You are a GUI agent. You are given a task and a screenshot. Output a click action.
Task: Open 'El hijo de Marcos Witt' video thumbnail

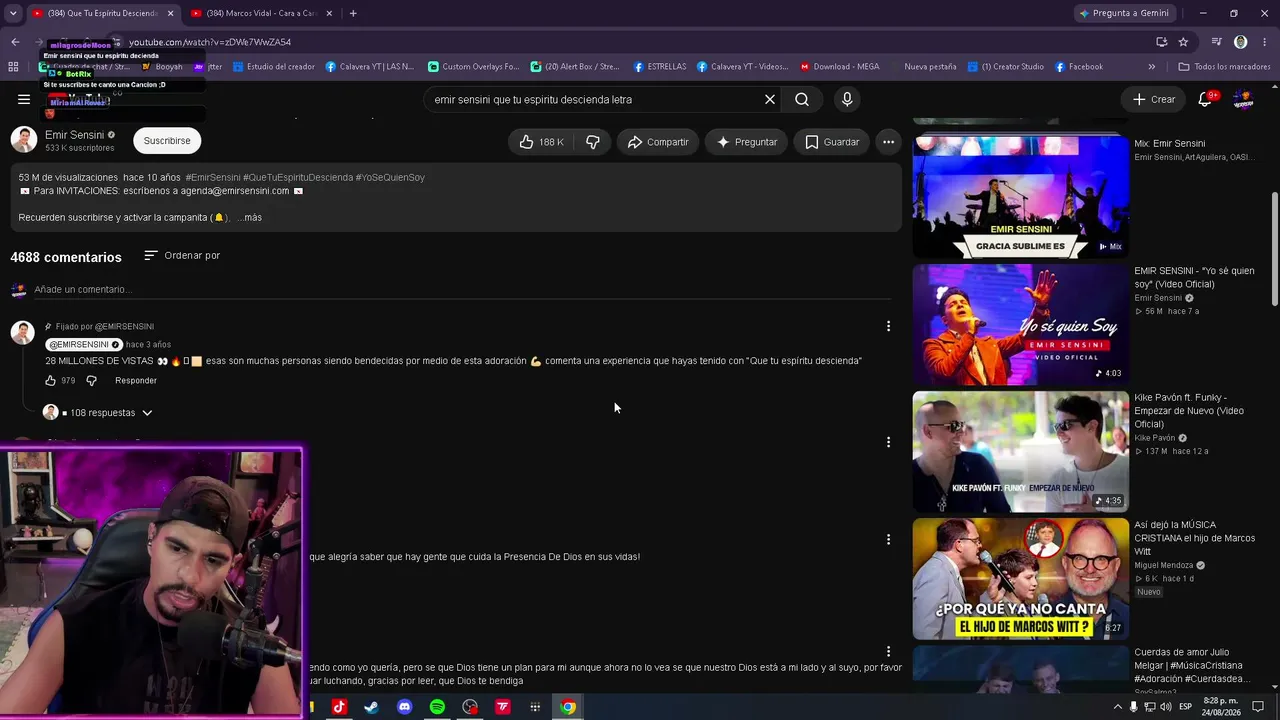(x=1020, y=579)
